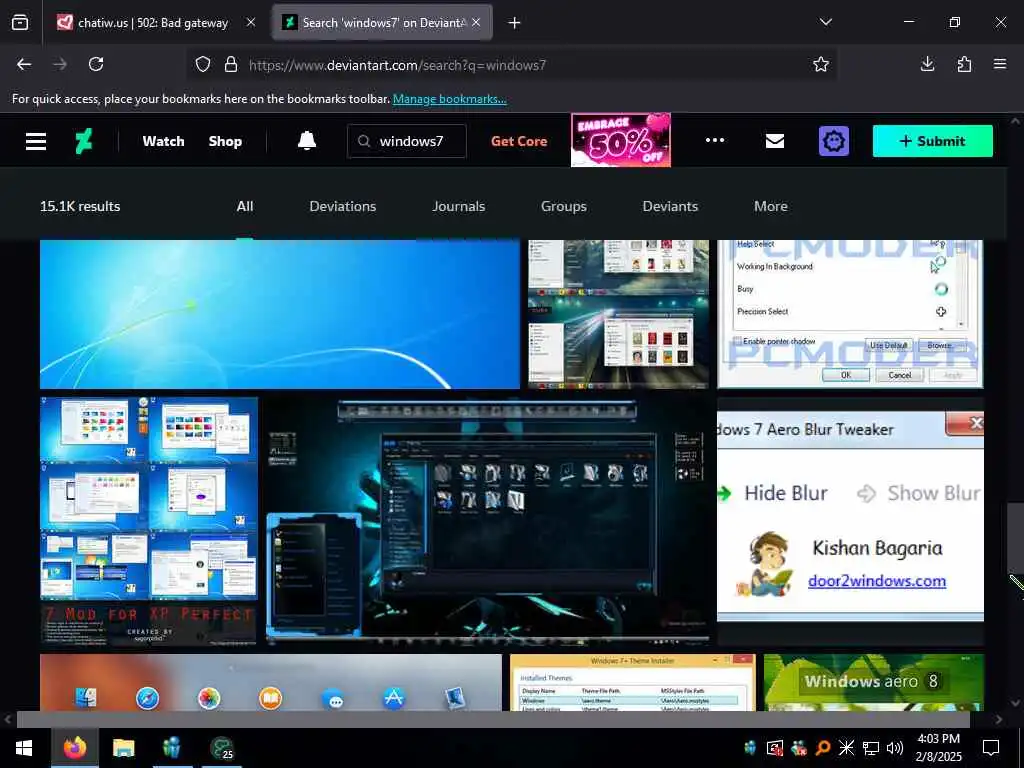Open the browser extensions icon
The height and width of the screenshot is (768, 1024).
(x=964, y=64)
